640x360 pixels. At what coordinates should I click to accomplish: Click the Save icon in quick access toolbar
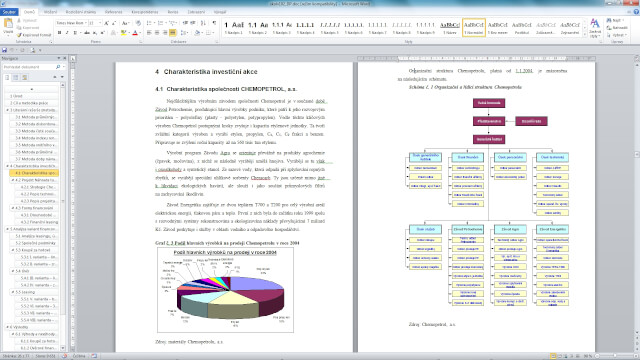click(x=4, y=50)
